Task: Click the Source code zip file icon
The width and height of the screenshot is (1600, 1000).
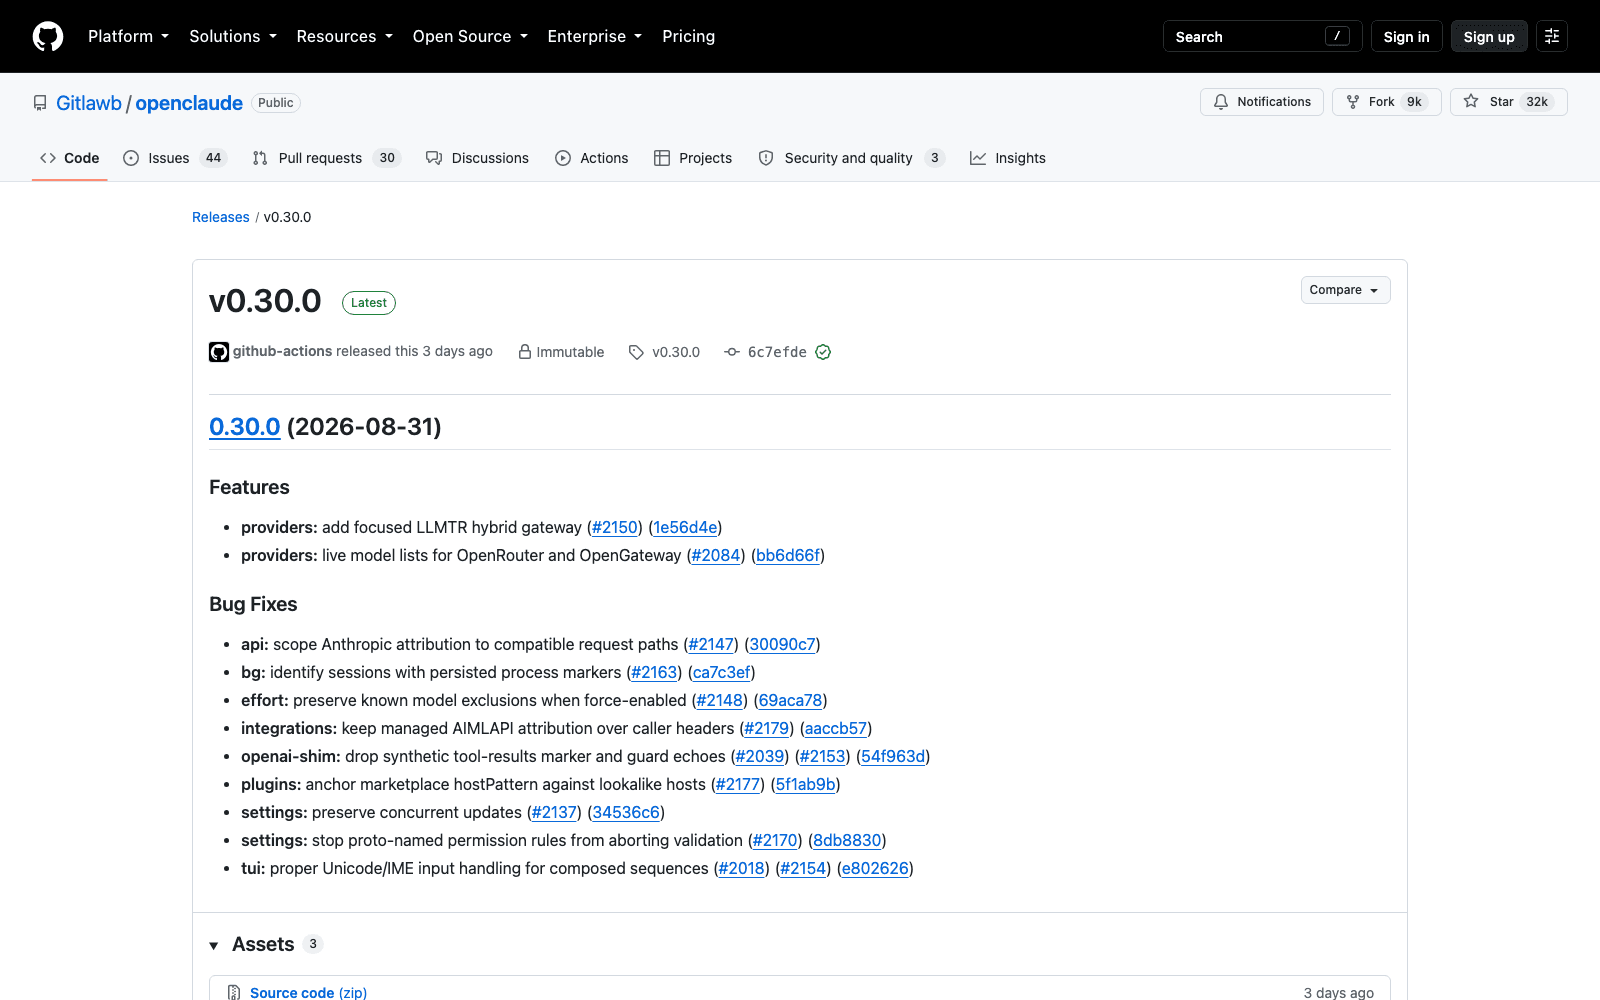Action: tap(234, 992)
